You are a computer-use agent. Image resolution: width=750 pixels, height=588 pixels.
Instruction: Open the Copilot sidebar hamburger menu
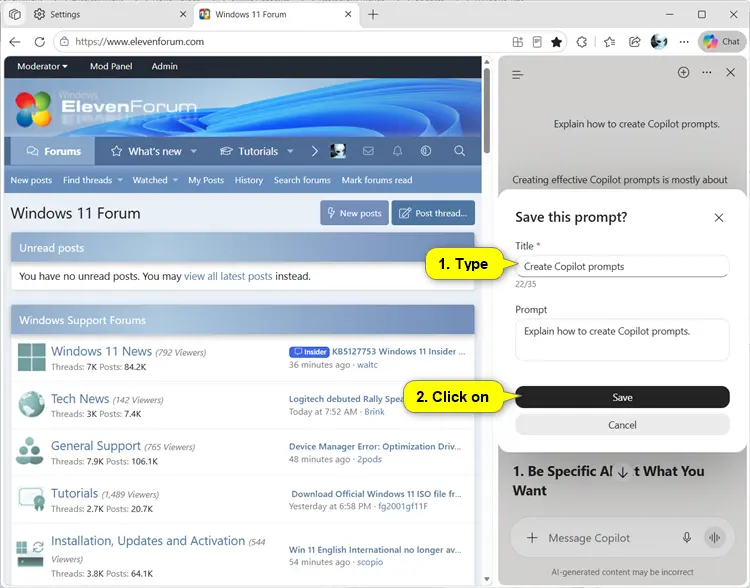pos(518,75)
